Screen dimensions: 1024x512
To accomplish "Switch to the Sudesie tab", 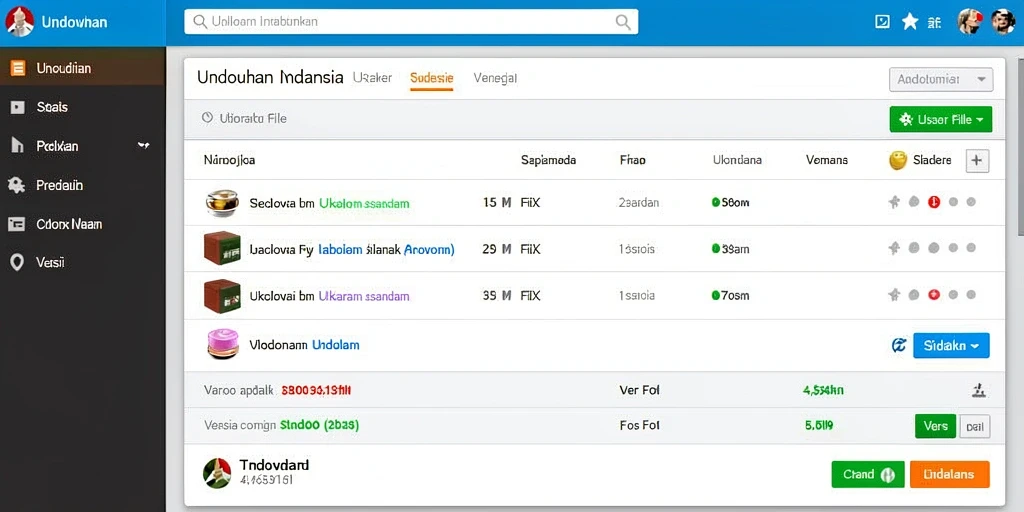I will [432, 78].
